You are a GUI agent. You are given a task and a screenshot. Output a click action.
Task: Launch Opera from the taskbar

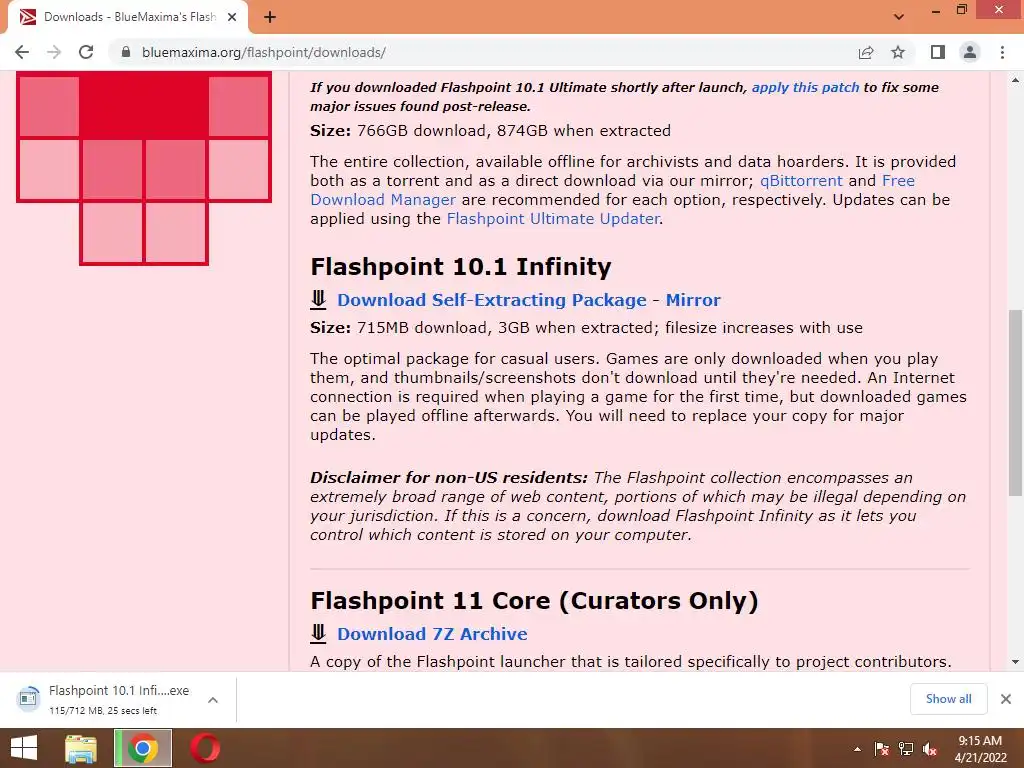pos(205,748)
